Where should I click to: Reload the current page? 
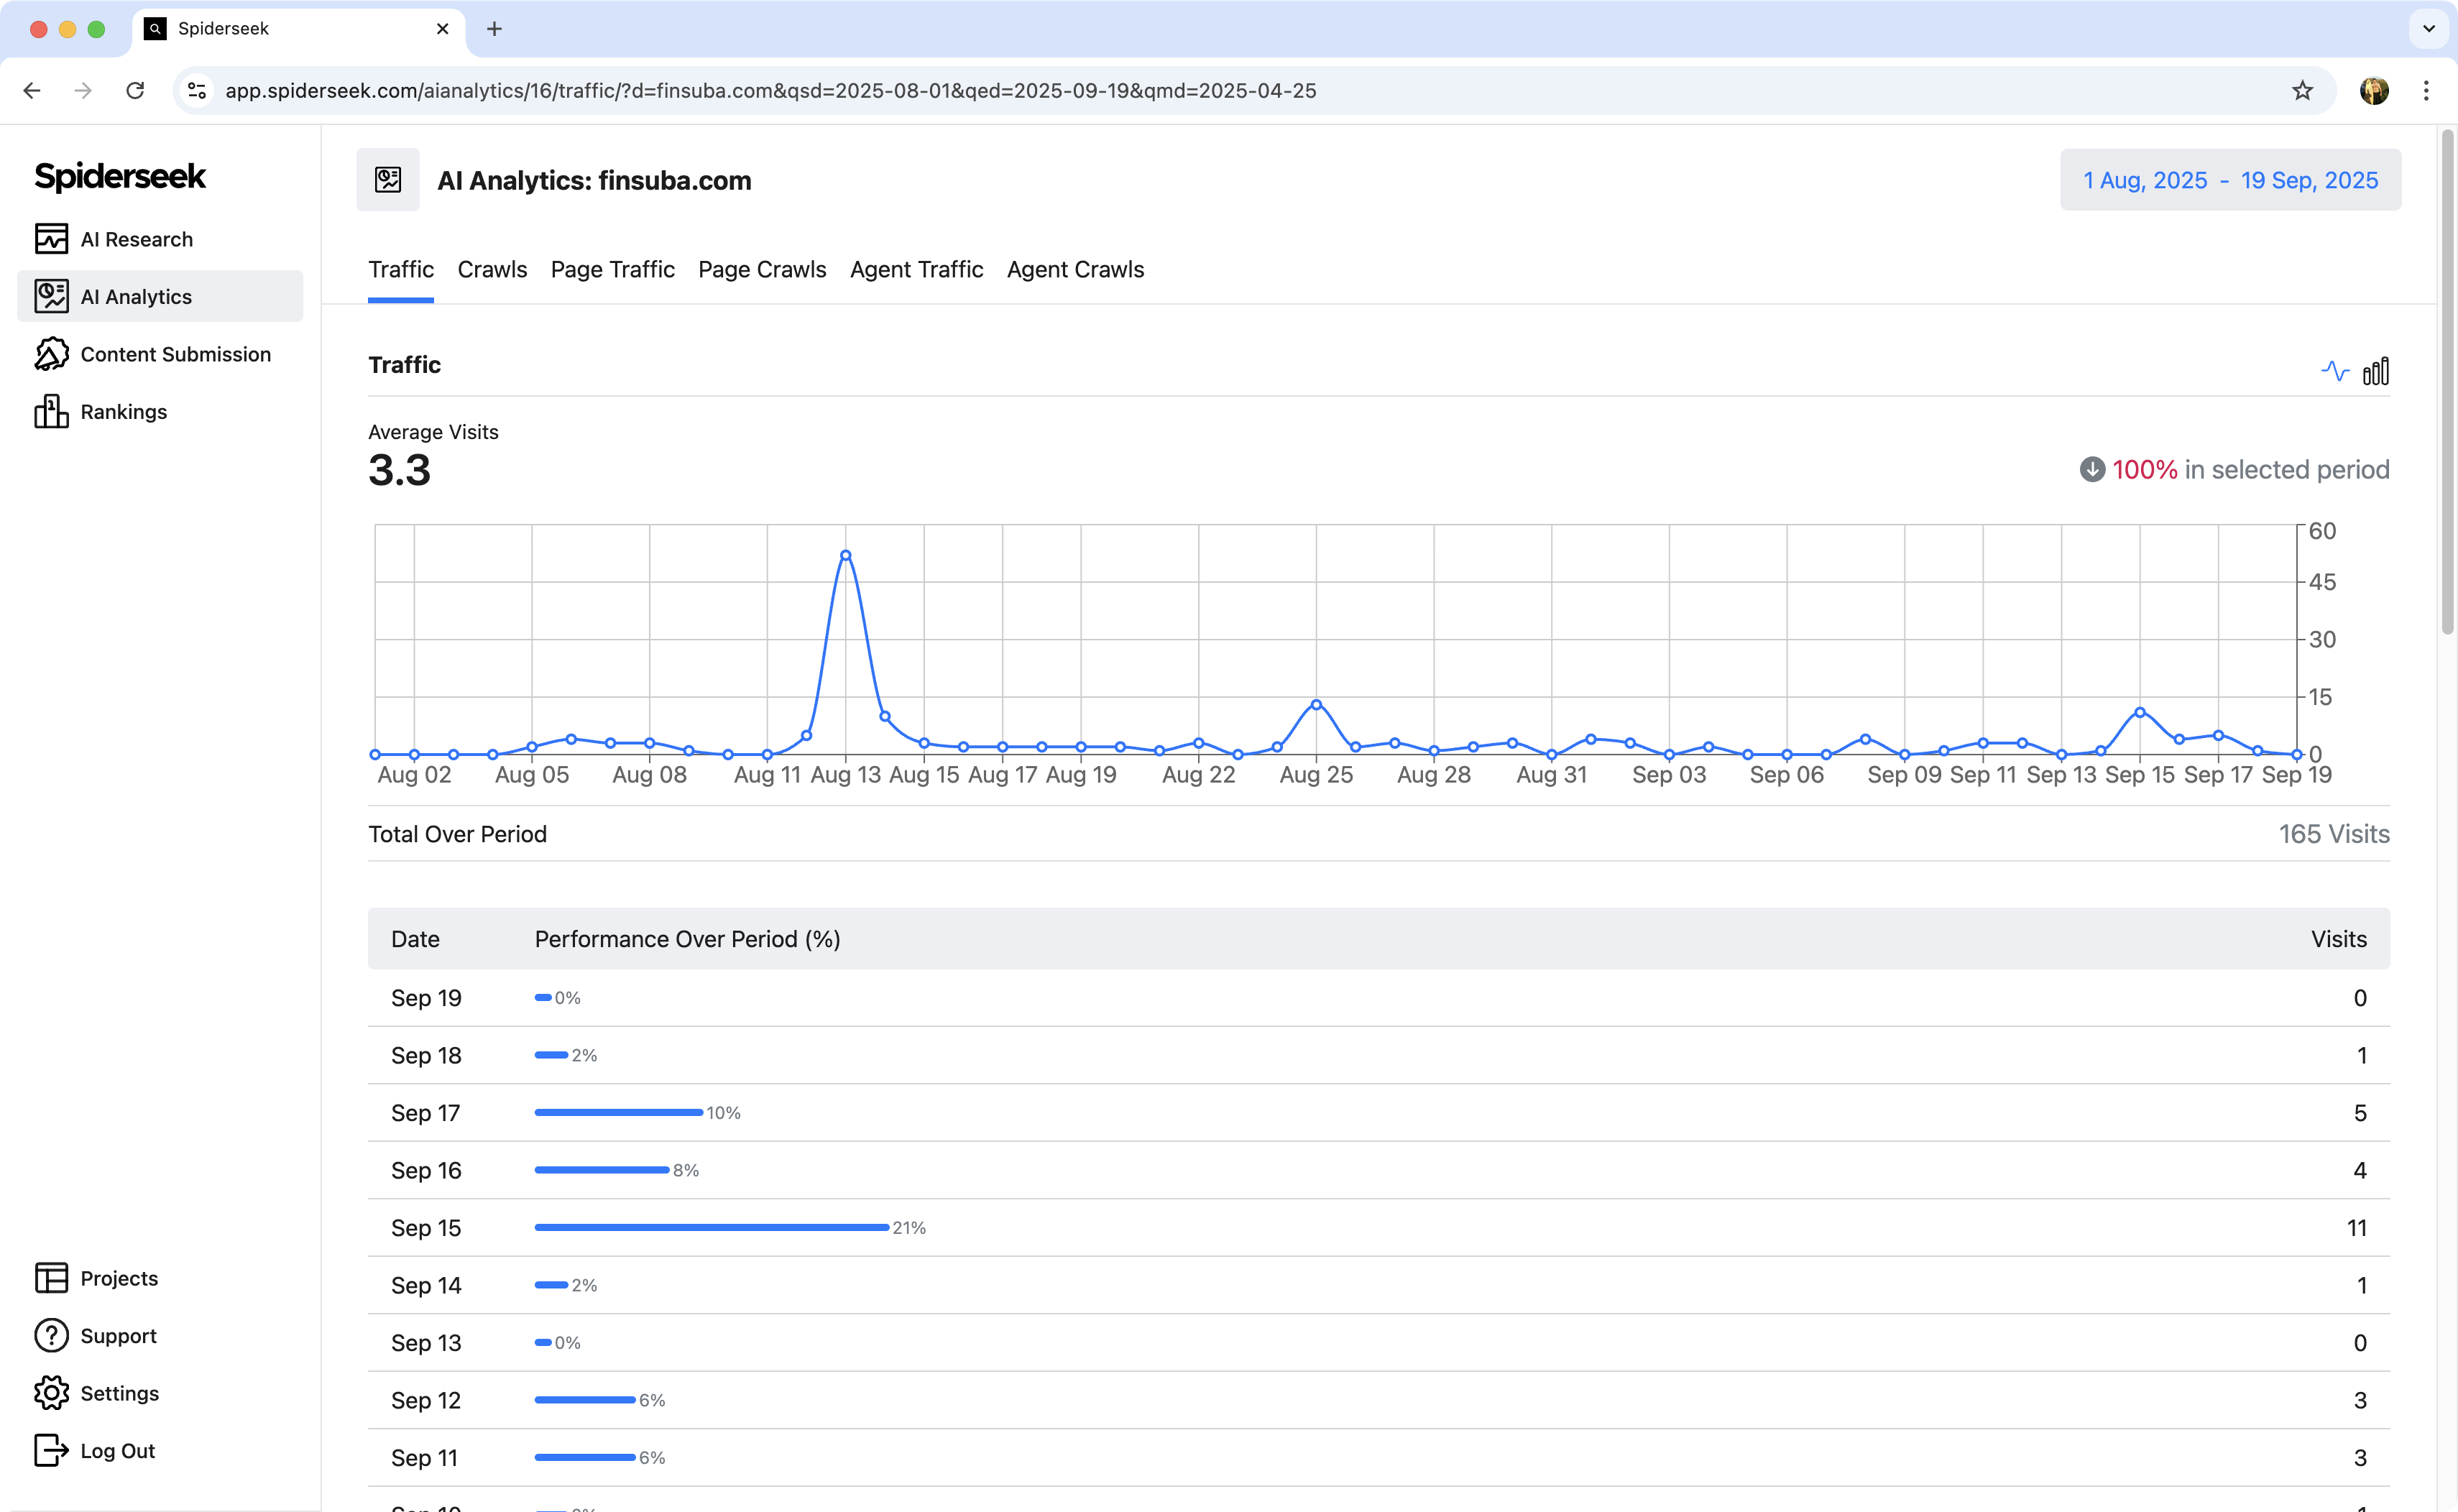[135, 91]
